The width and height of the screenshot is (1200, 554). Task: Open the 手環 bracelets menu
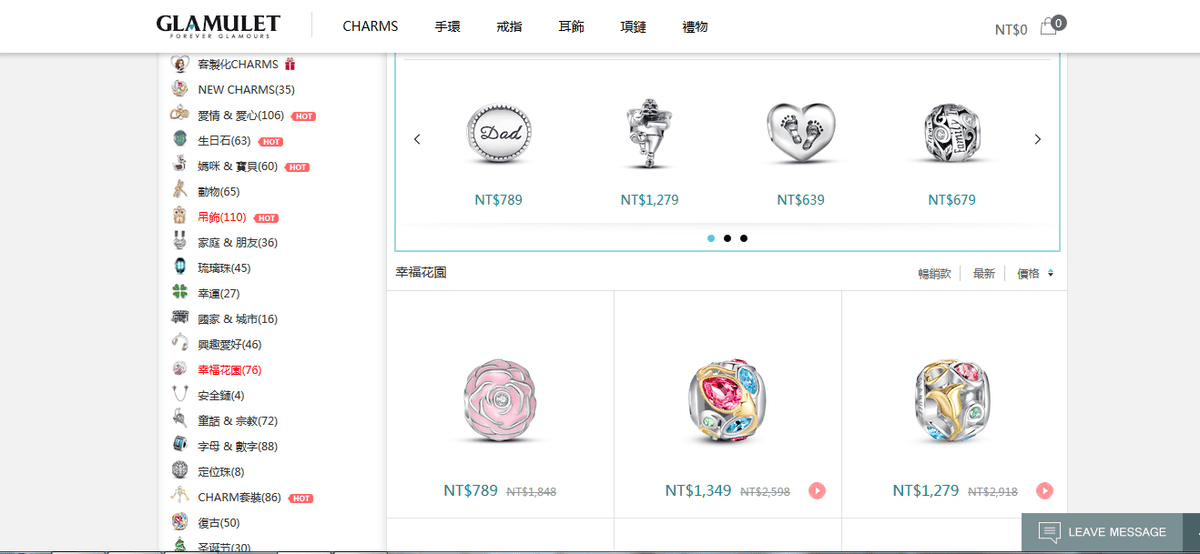[x=447, y=27]
